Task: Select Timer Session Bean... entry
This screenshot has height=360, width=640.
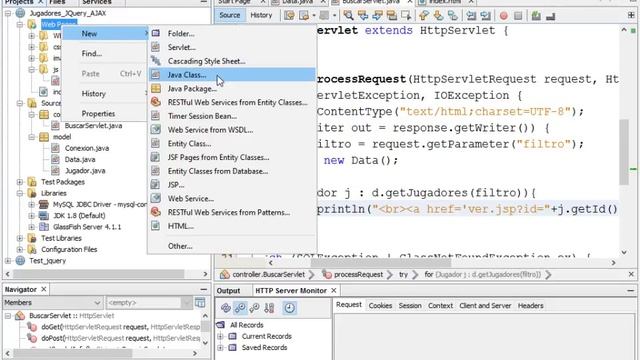Action: [x=232, y=116]
